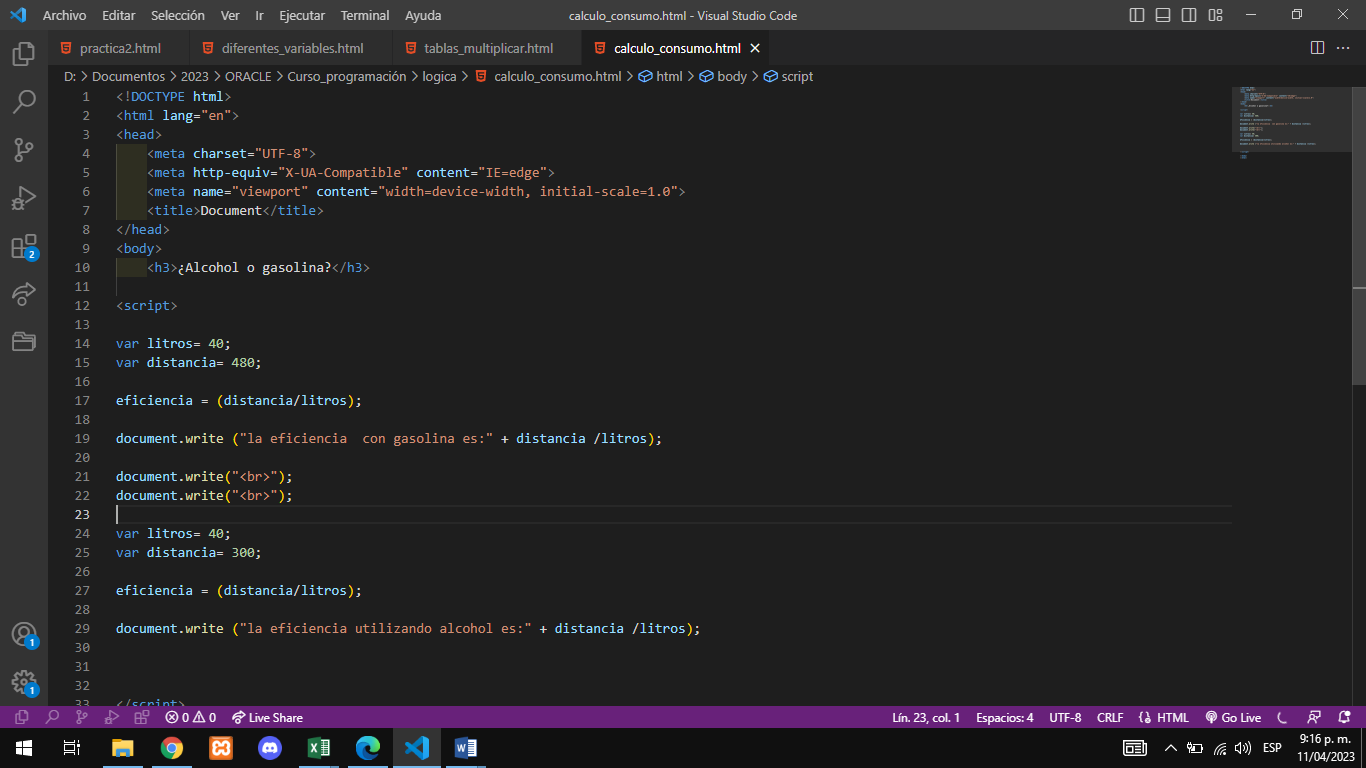Click the small explorer icon in status bar
1366x768 pixels.
point(22,717)
